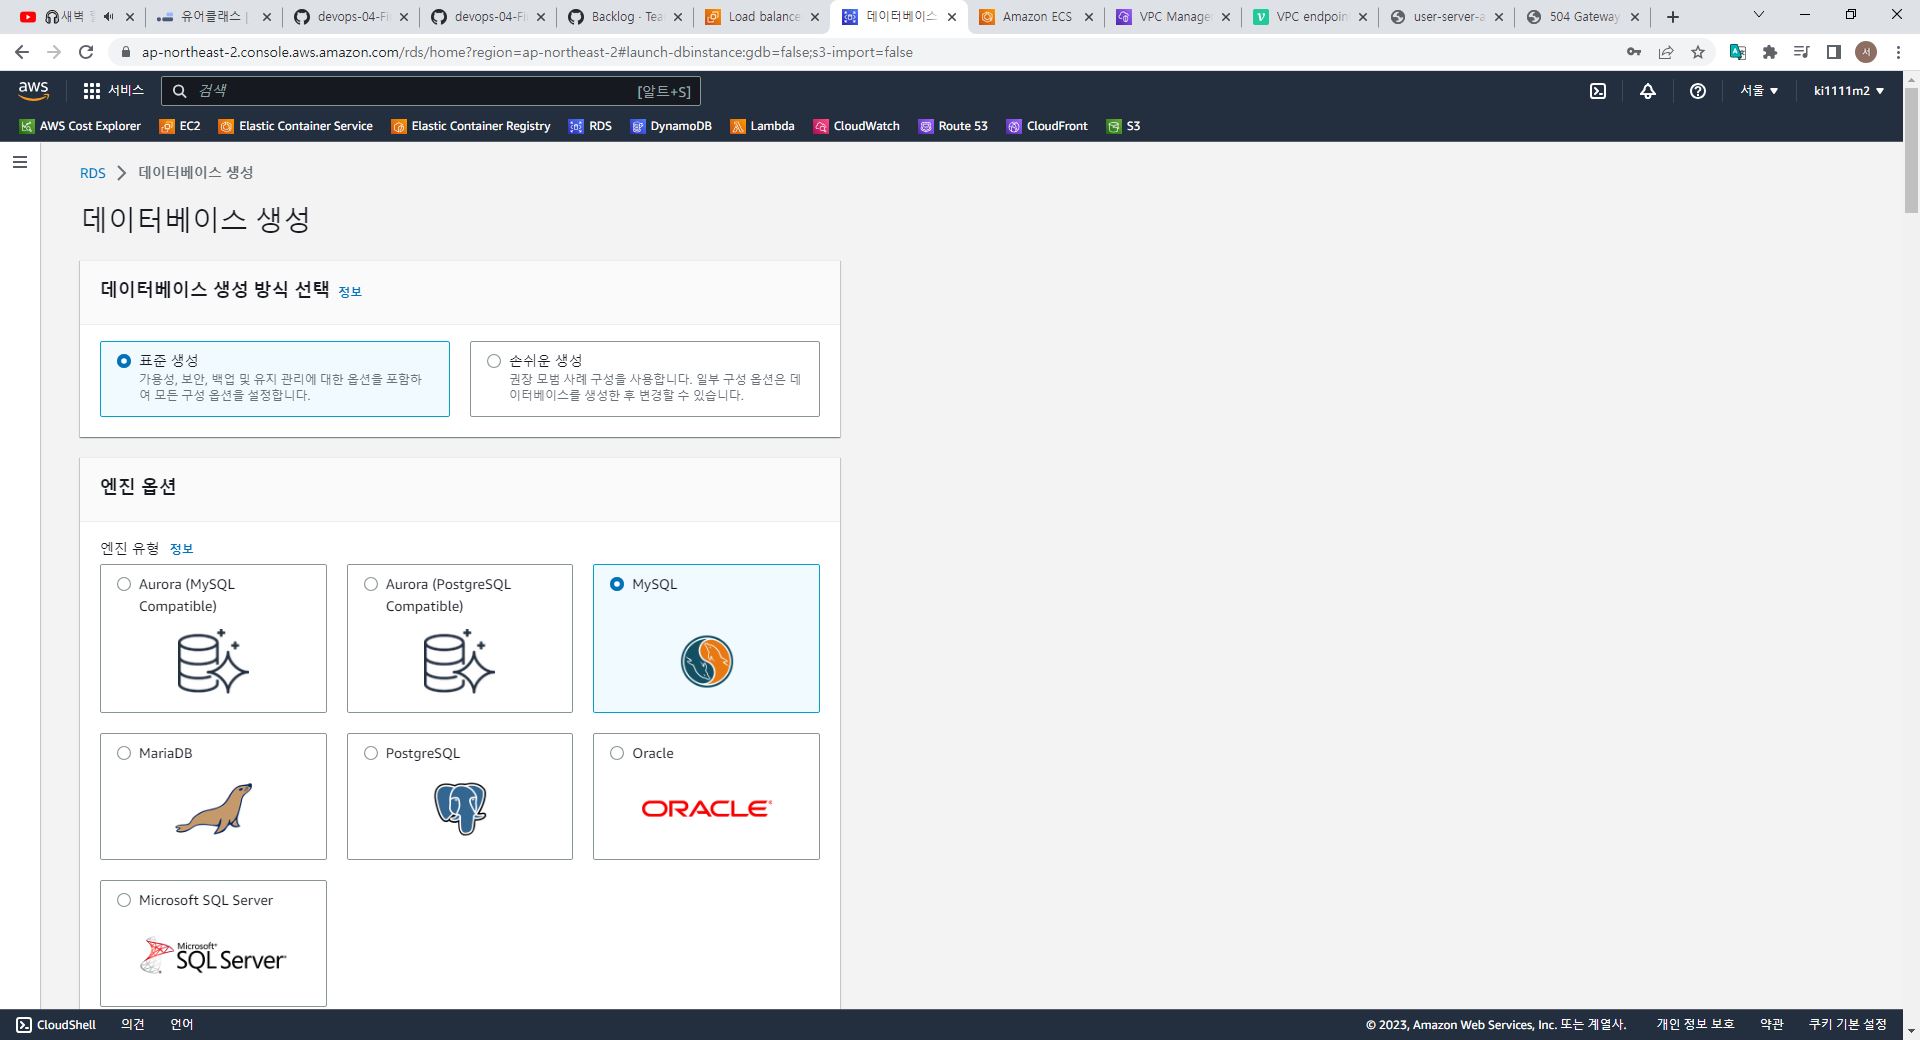Viewport: 1920px width, 1040px height.
Task: Open browser tab search chevron
Action: 1759,15
